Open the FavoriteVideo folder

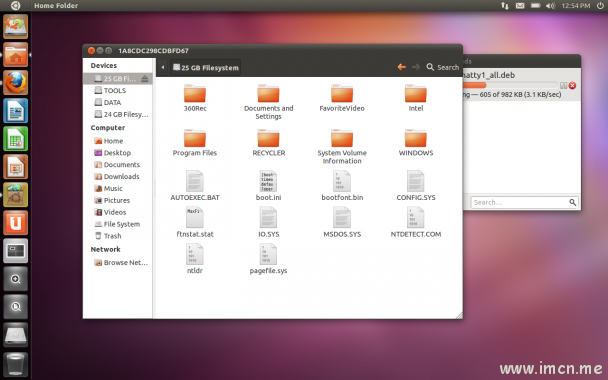pos(342,98)
